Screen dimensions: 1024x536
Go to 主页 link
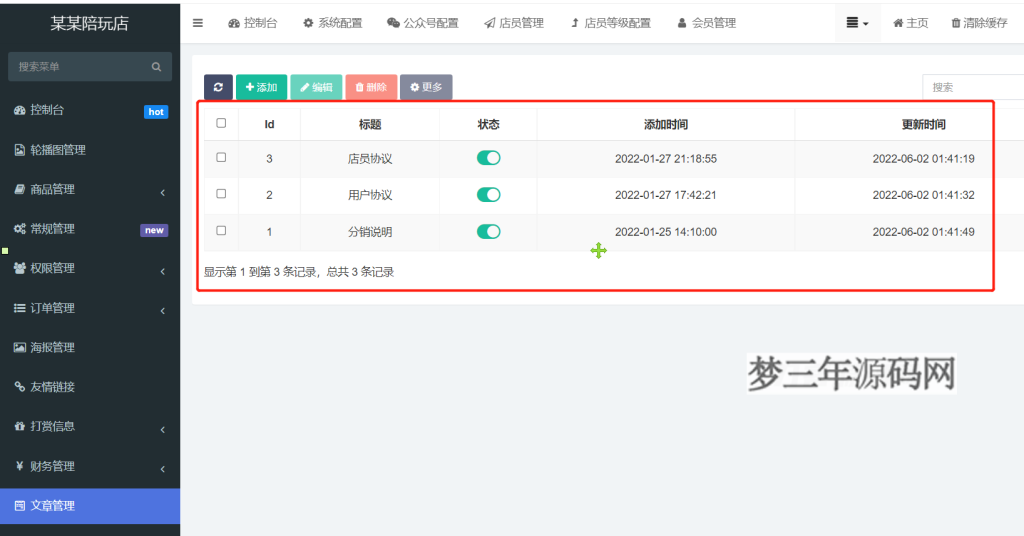pos(910,23)
